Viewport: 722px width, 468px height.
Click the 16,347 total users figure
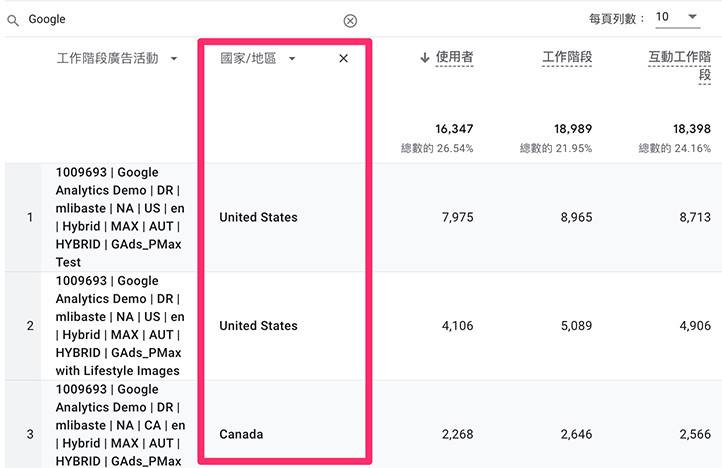point(454,129)
